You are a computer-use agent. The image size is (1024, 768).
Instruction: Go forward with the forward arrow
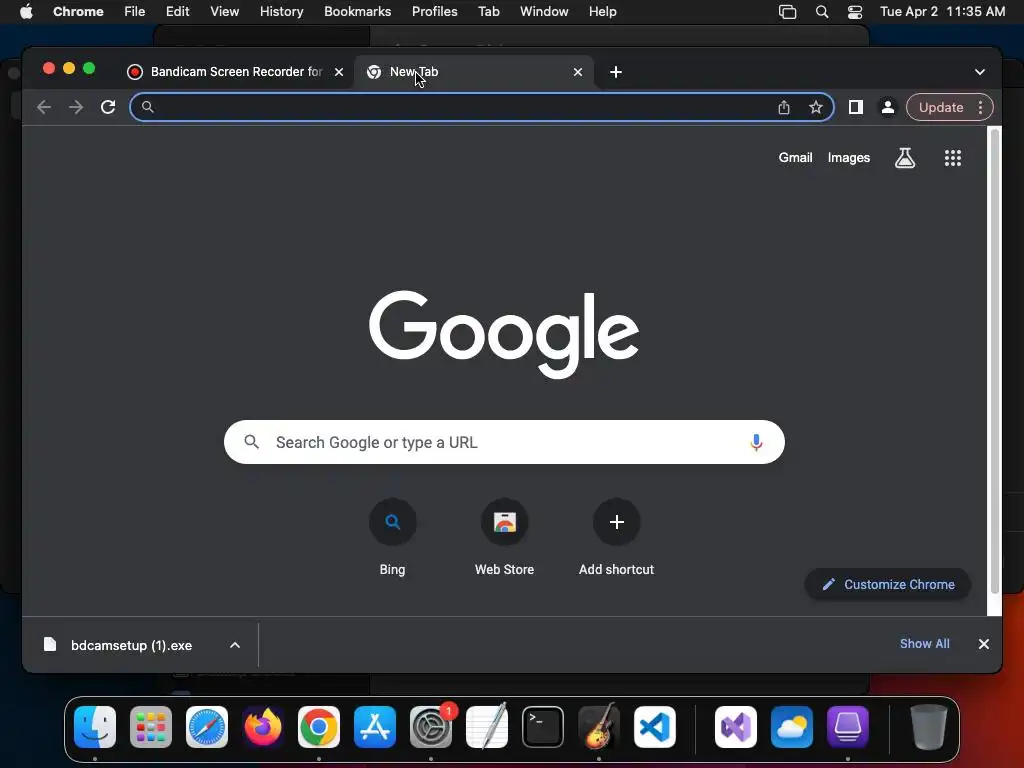tap(76, 107)
